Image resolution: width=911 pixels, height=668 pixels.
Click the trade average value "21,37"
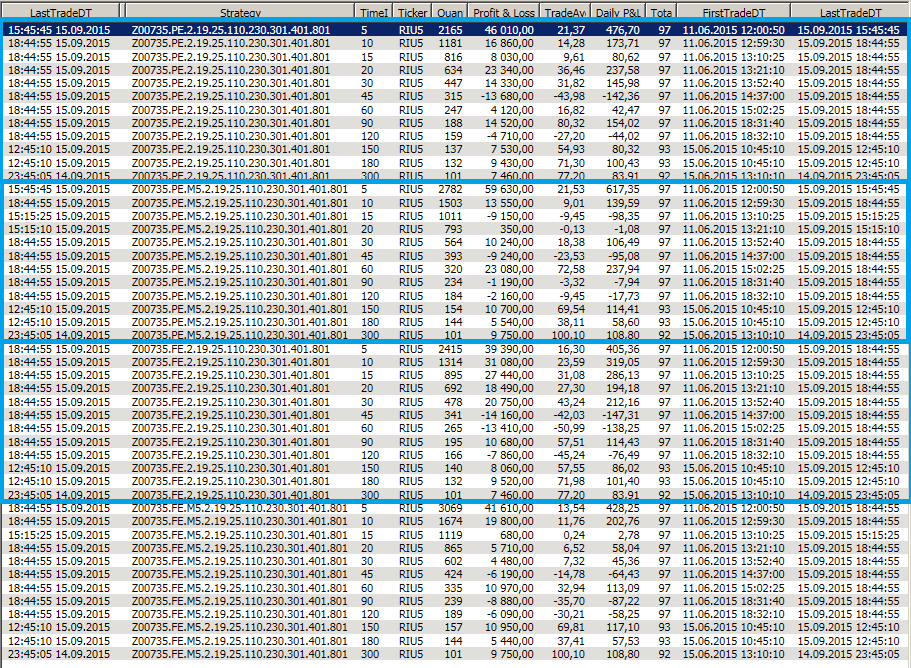(x=571, y=30)
